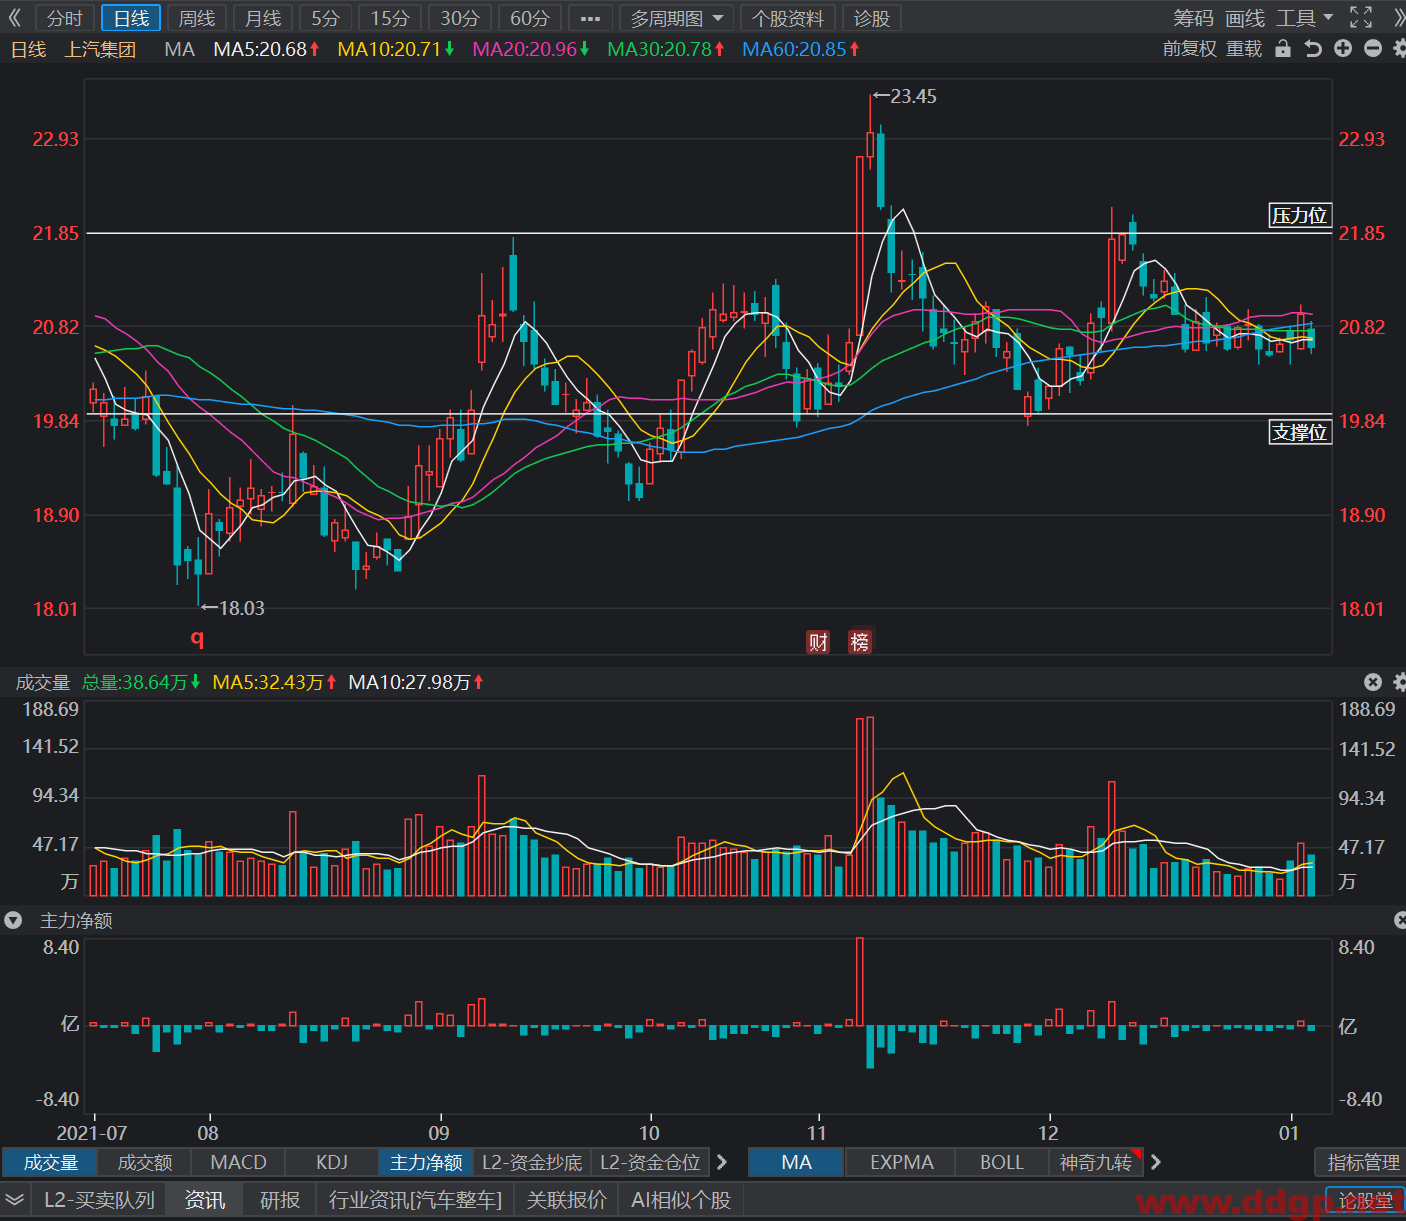This screenshot has width=1406, height=1221.
Task: Show more main indicators arrow
Action: 1156,1162
